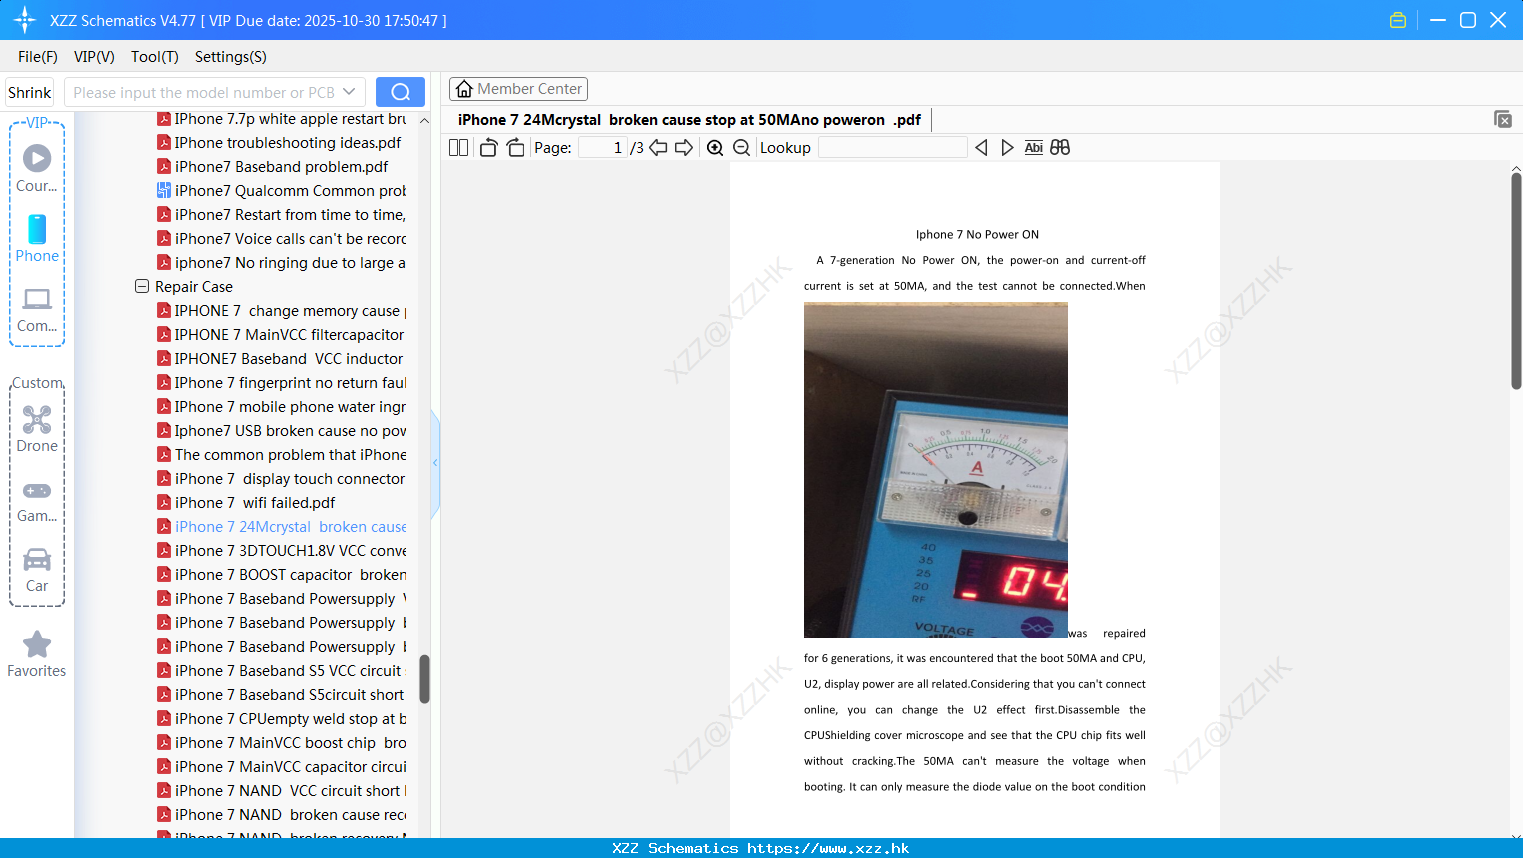
Task: Open iPhone7 Restart from time to time
Action: (281, 215)
